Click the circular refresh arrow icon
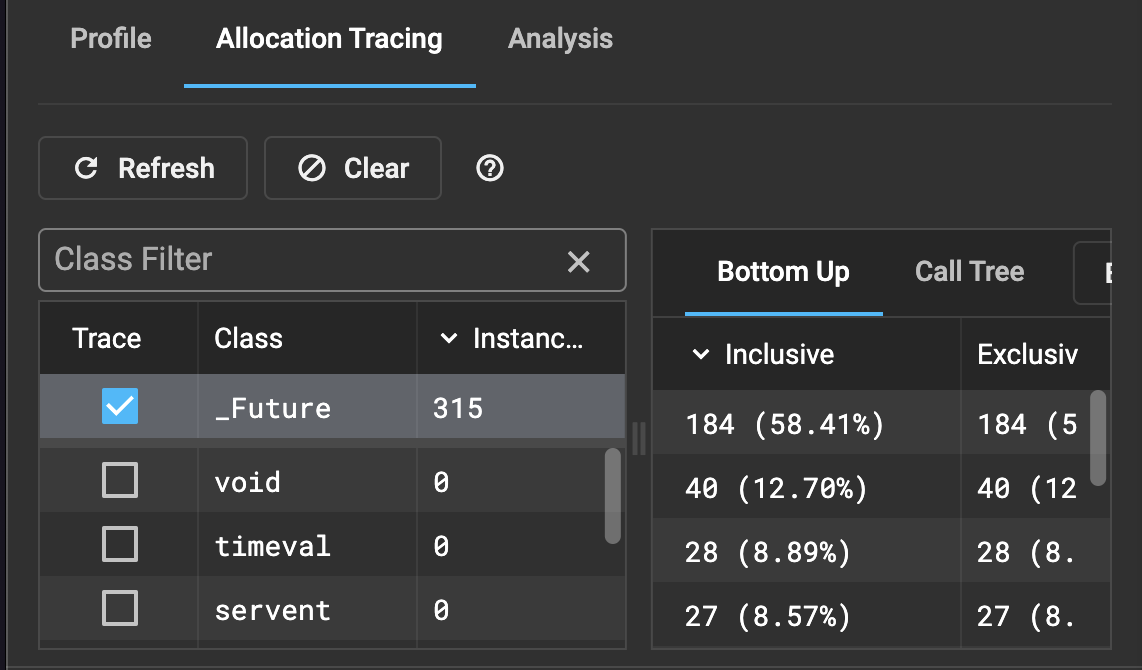The height and width of the screenshot is (670, 1142). pyautogui.click(x=86, y=168)
